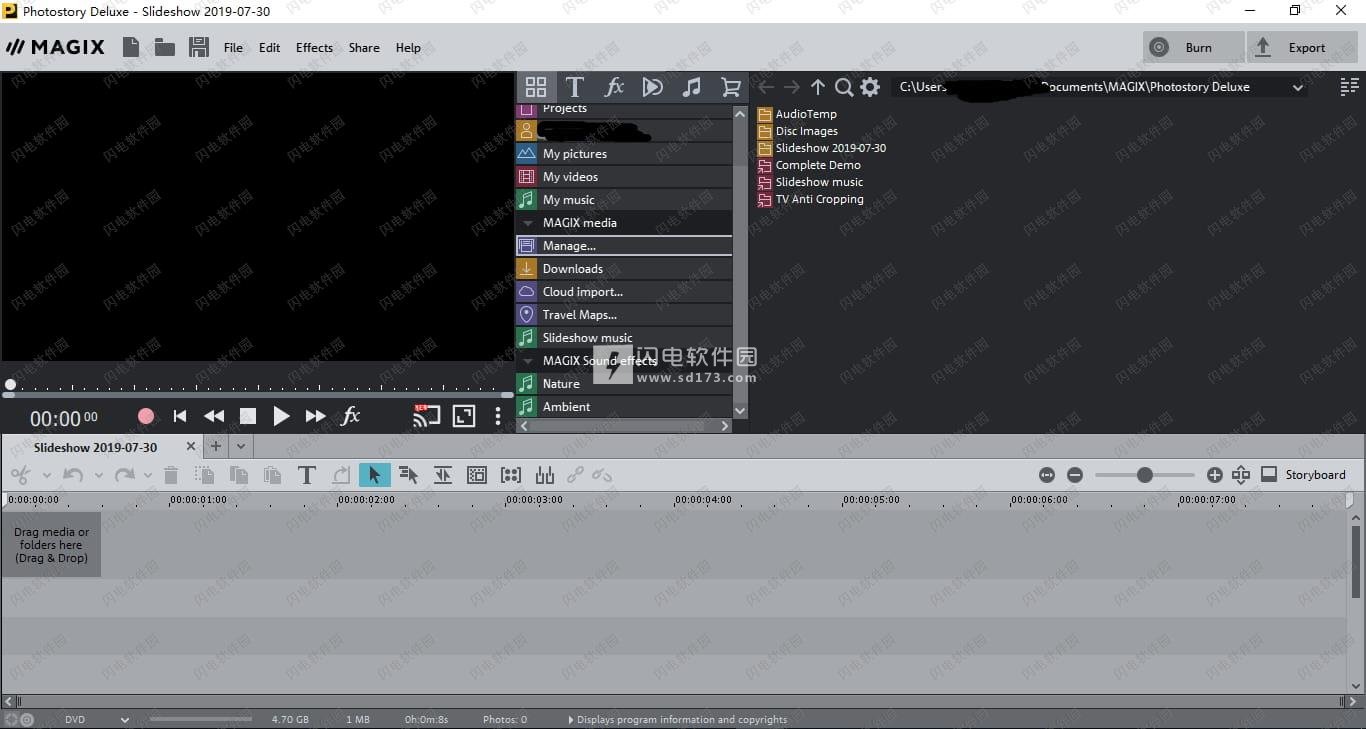1366x729 pixels.
Task: Click the optimize timeline view icon
Action: (1047, 475)
